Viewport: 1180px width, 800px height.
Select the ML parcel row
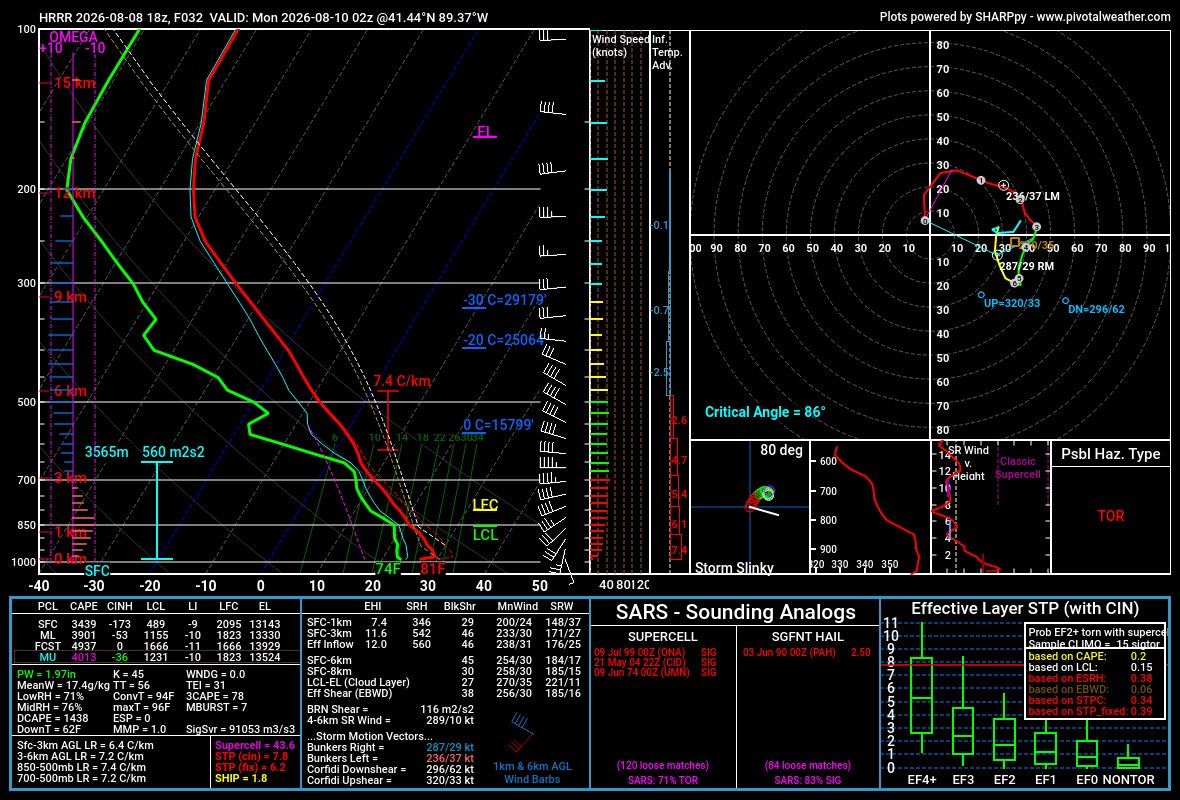pyautogui.click(x=156, y=635)
